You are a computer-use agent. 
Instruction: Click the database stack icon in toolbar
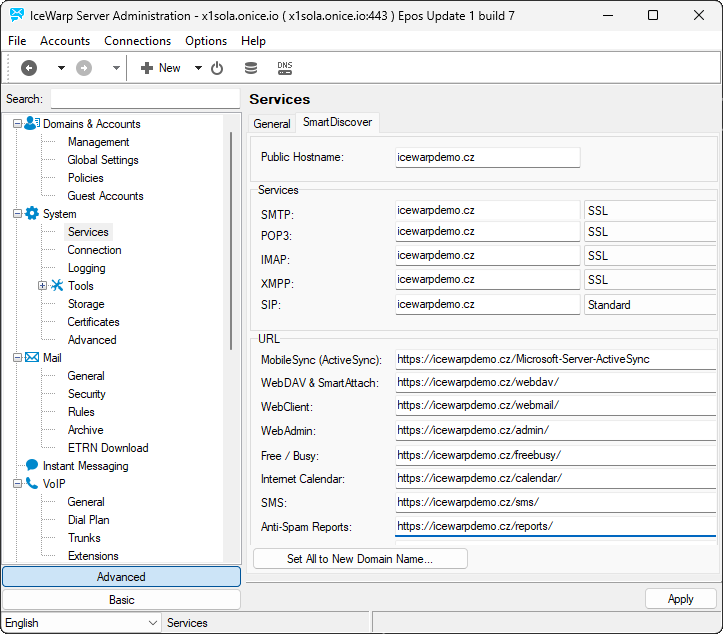pyautogui.click(x=251, y=68)
